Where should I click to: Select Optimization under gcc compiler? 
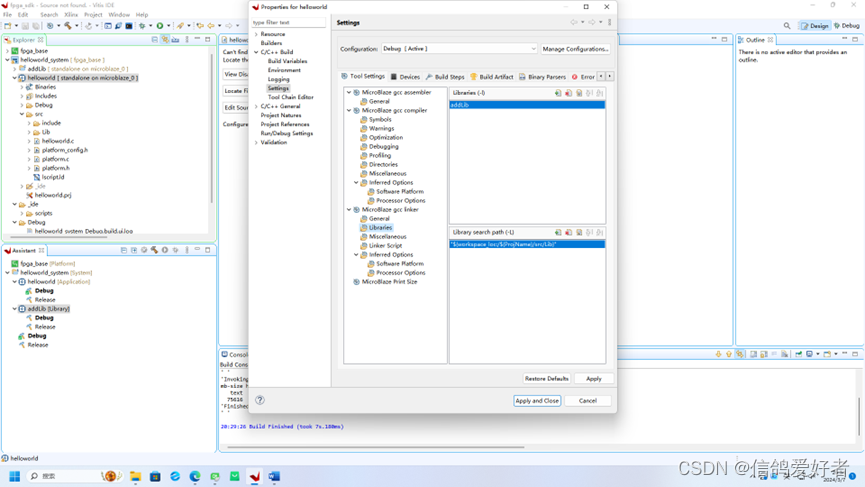pos(386,138)
